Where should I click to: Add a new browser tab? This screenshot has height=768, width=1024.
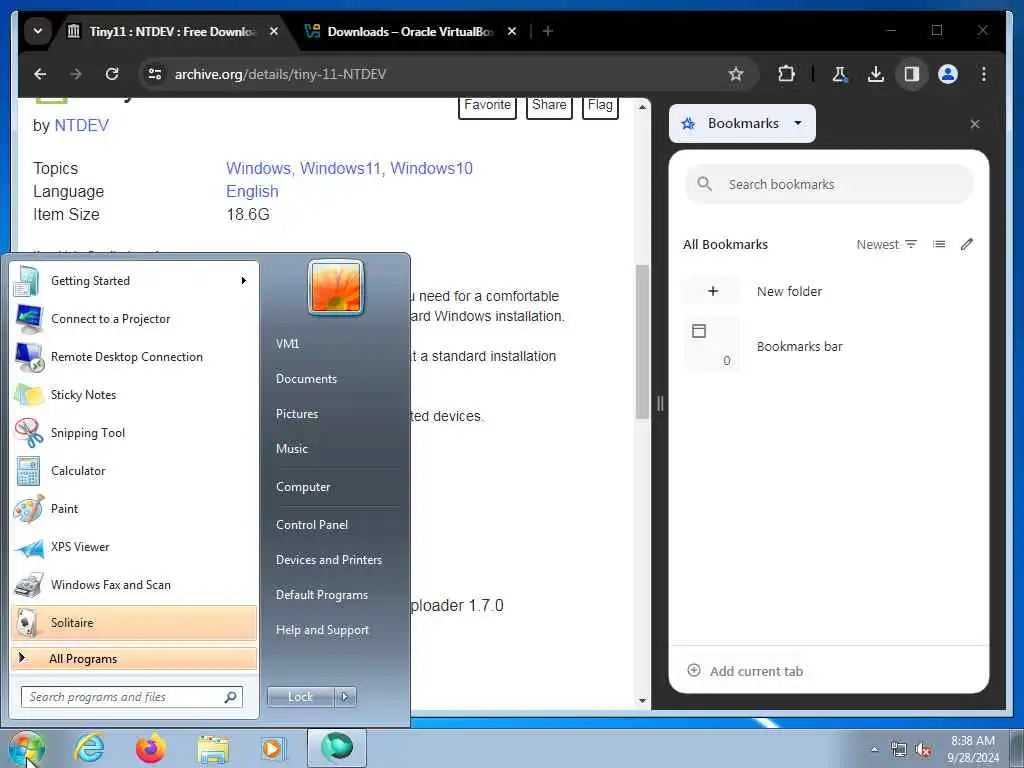(548, 31)
